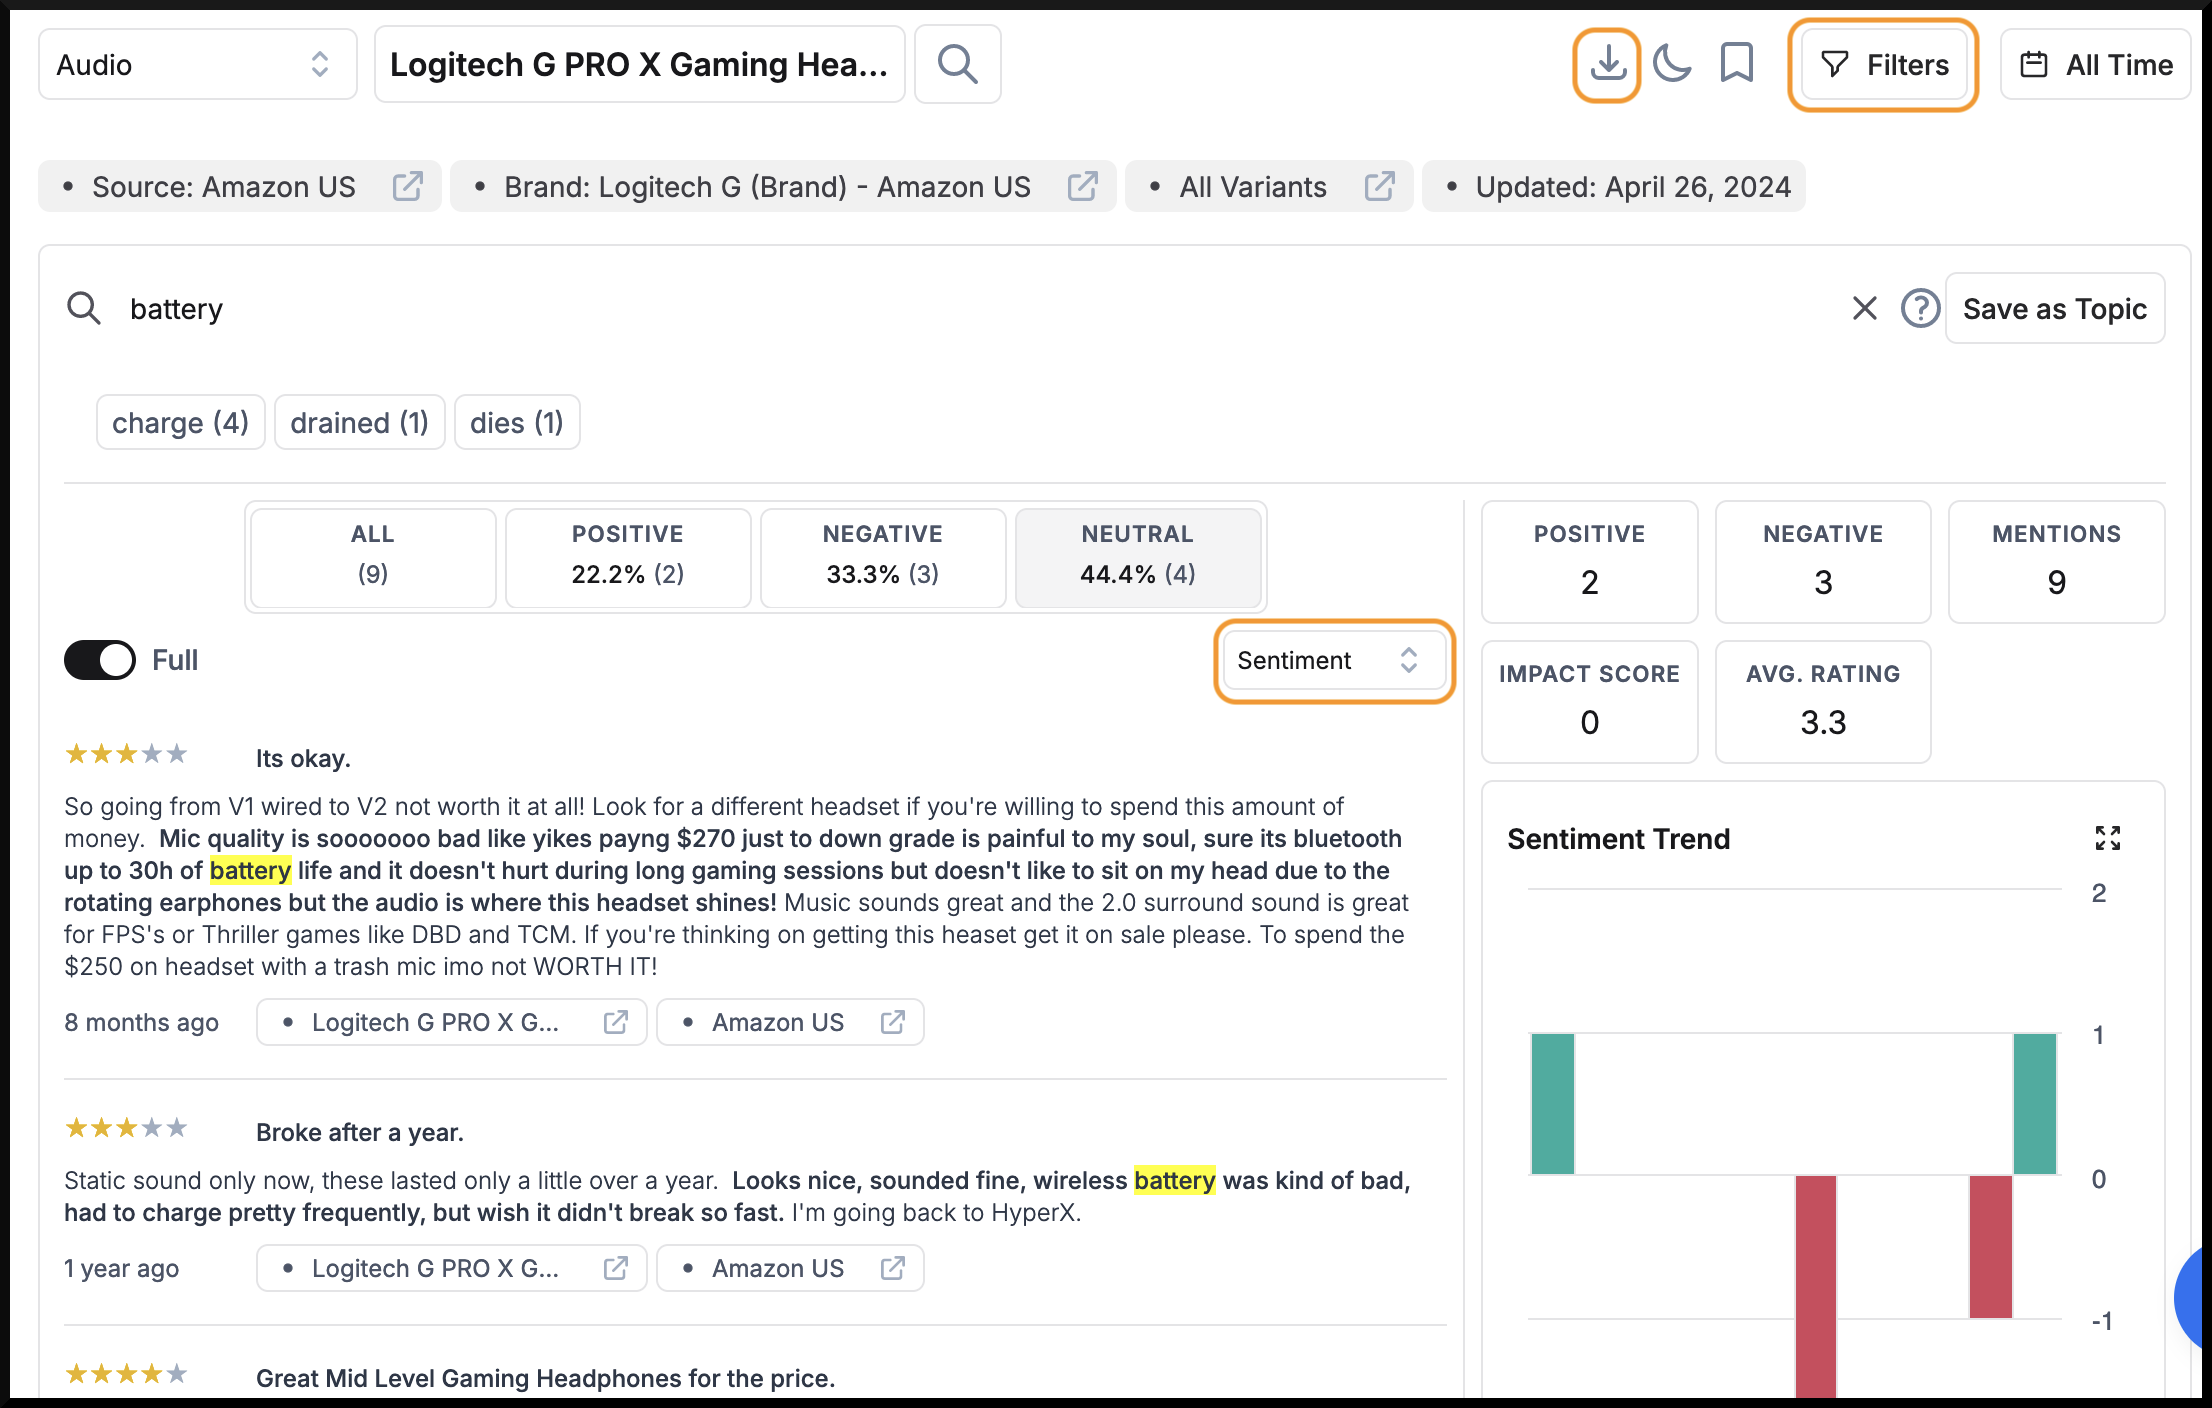Image resolution: width=2212 pixels, height=1408 pixels.
Task: Click star rating of 'Its okay.' review
Action: (126, 754)
